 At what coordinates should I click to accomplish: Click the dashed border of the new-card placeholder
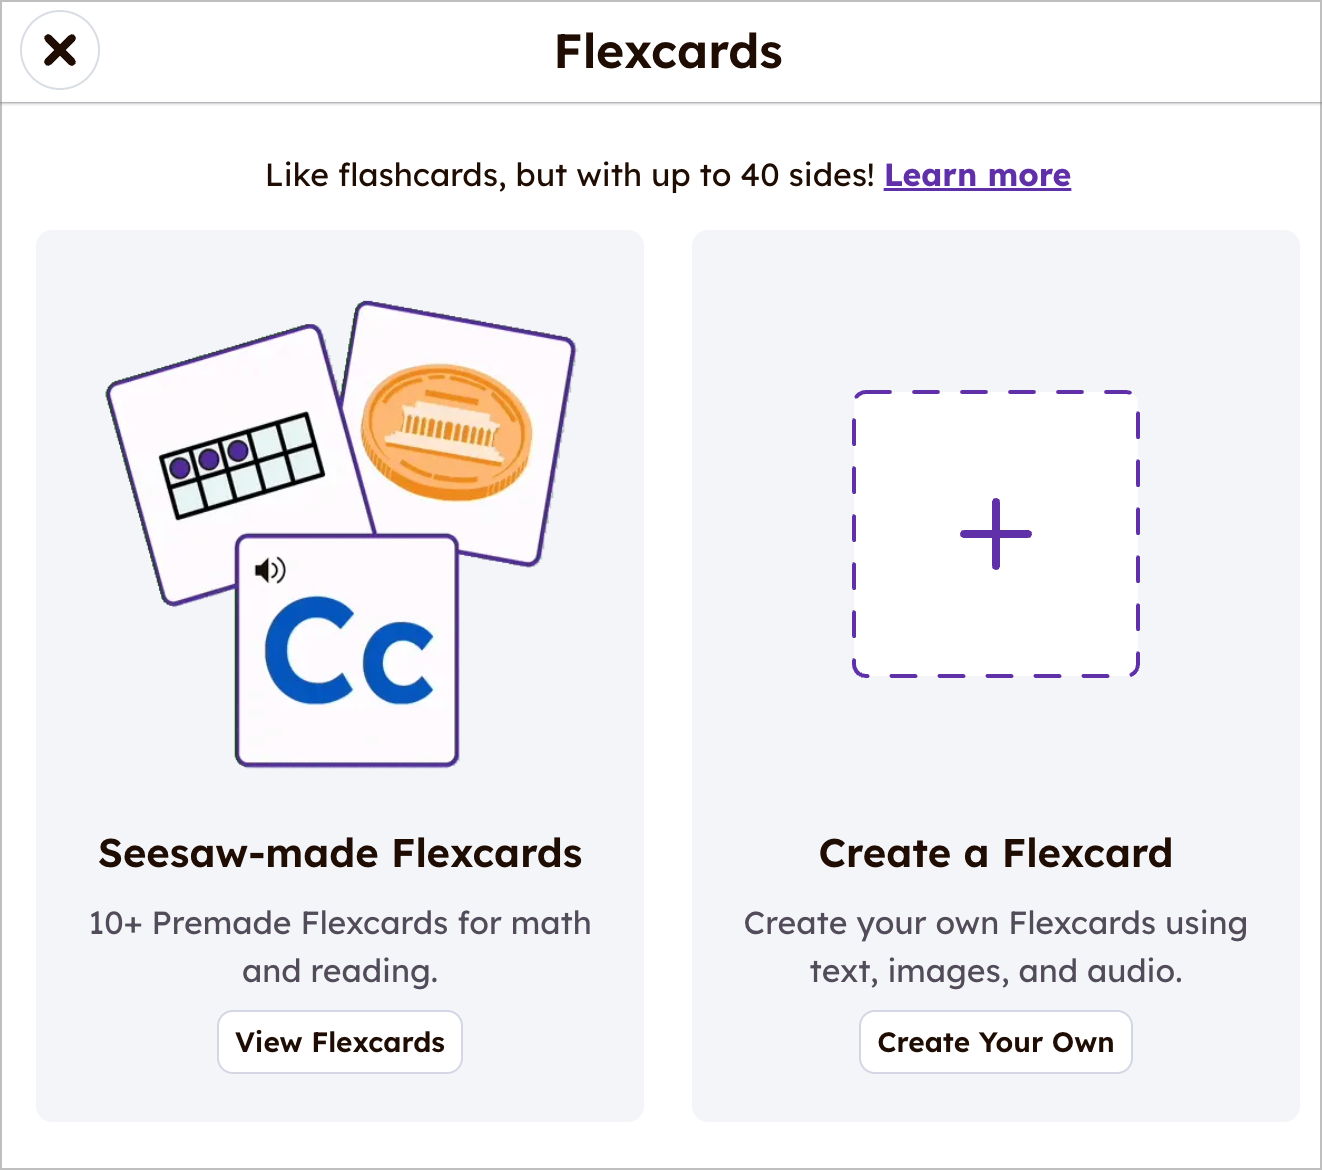click(x=854, y=534)
